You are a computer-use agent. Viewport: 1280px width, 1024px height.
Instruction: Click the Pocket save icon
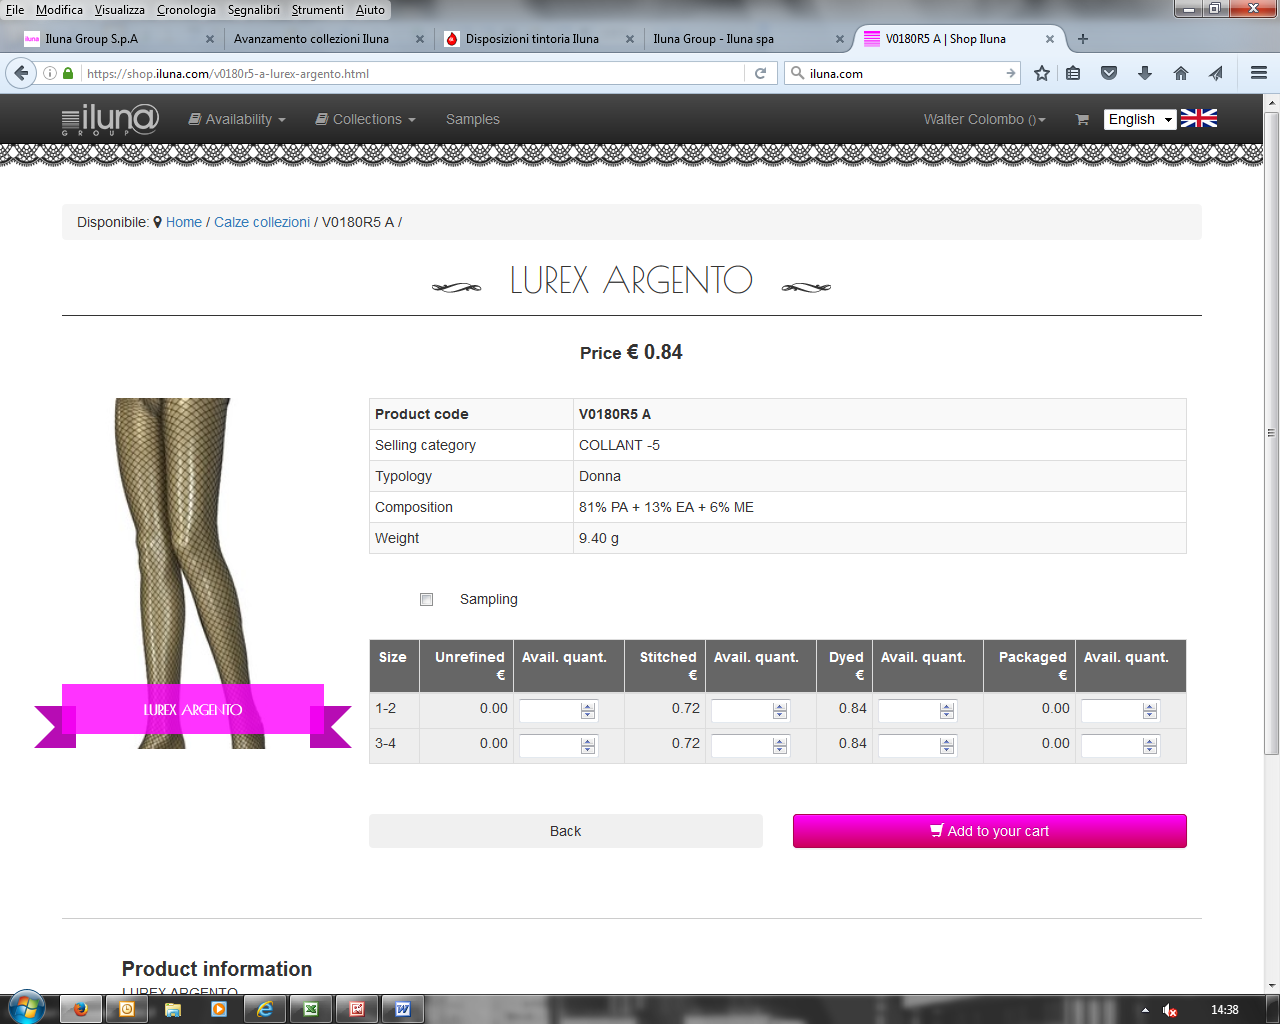[1109, 73]
